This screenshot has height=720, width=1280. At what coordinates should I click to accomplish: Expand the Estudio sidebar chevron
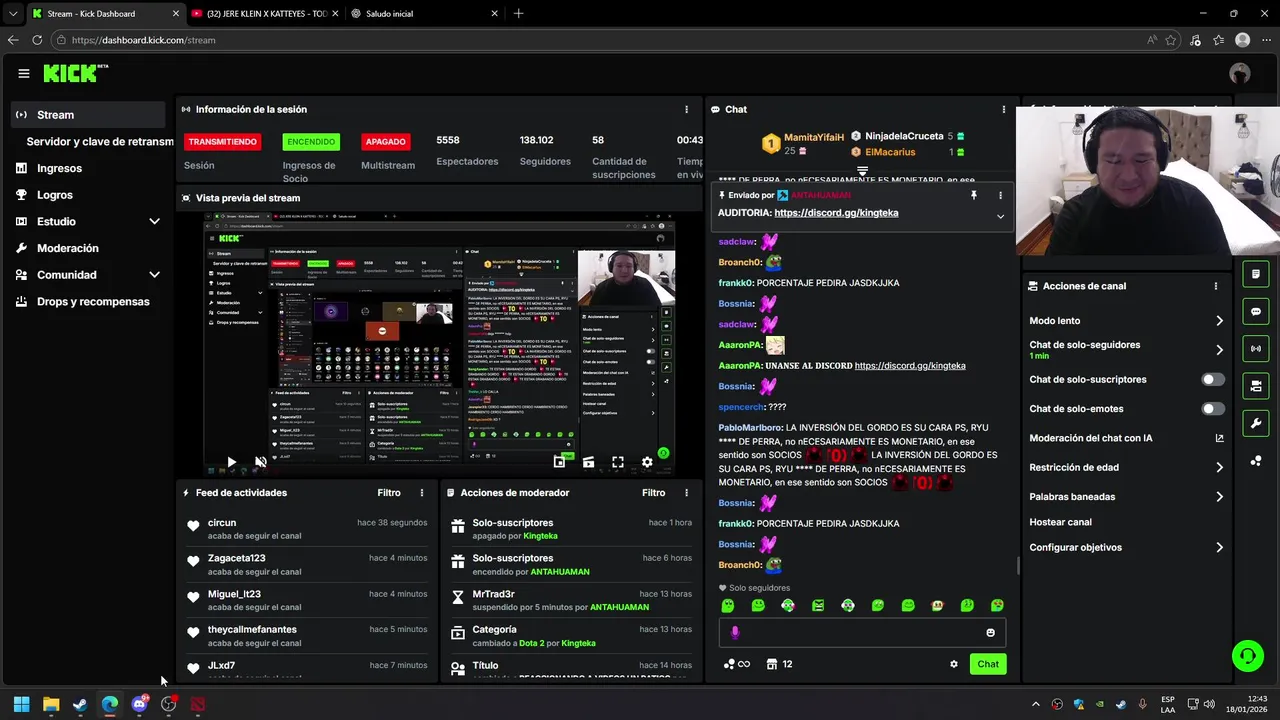pos(154,221)
